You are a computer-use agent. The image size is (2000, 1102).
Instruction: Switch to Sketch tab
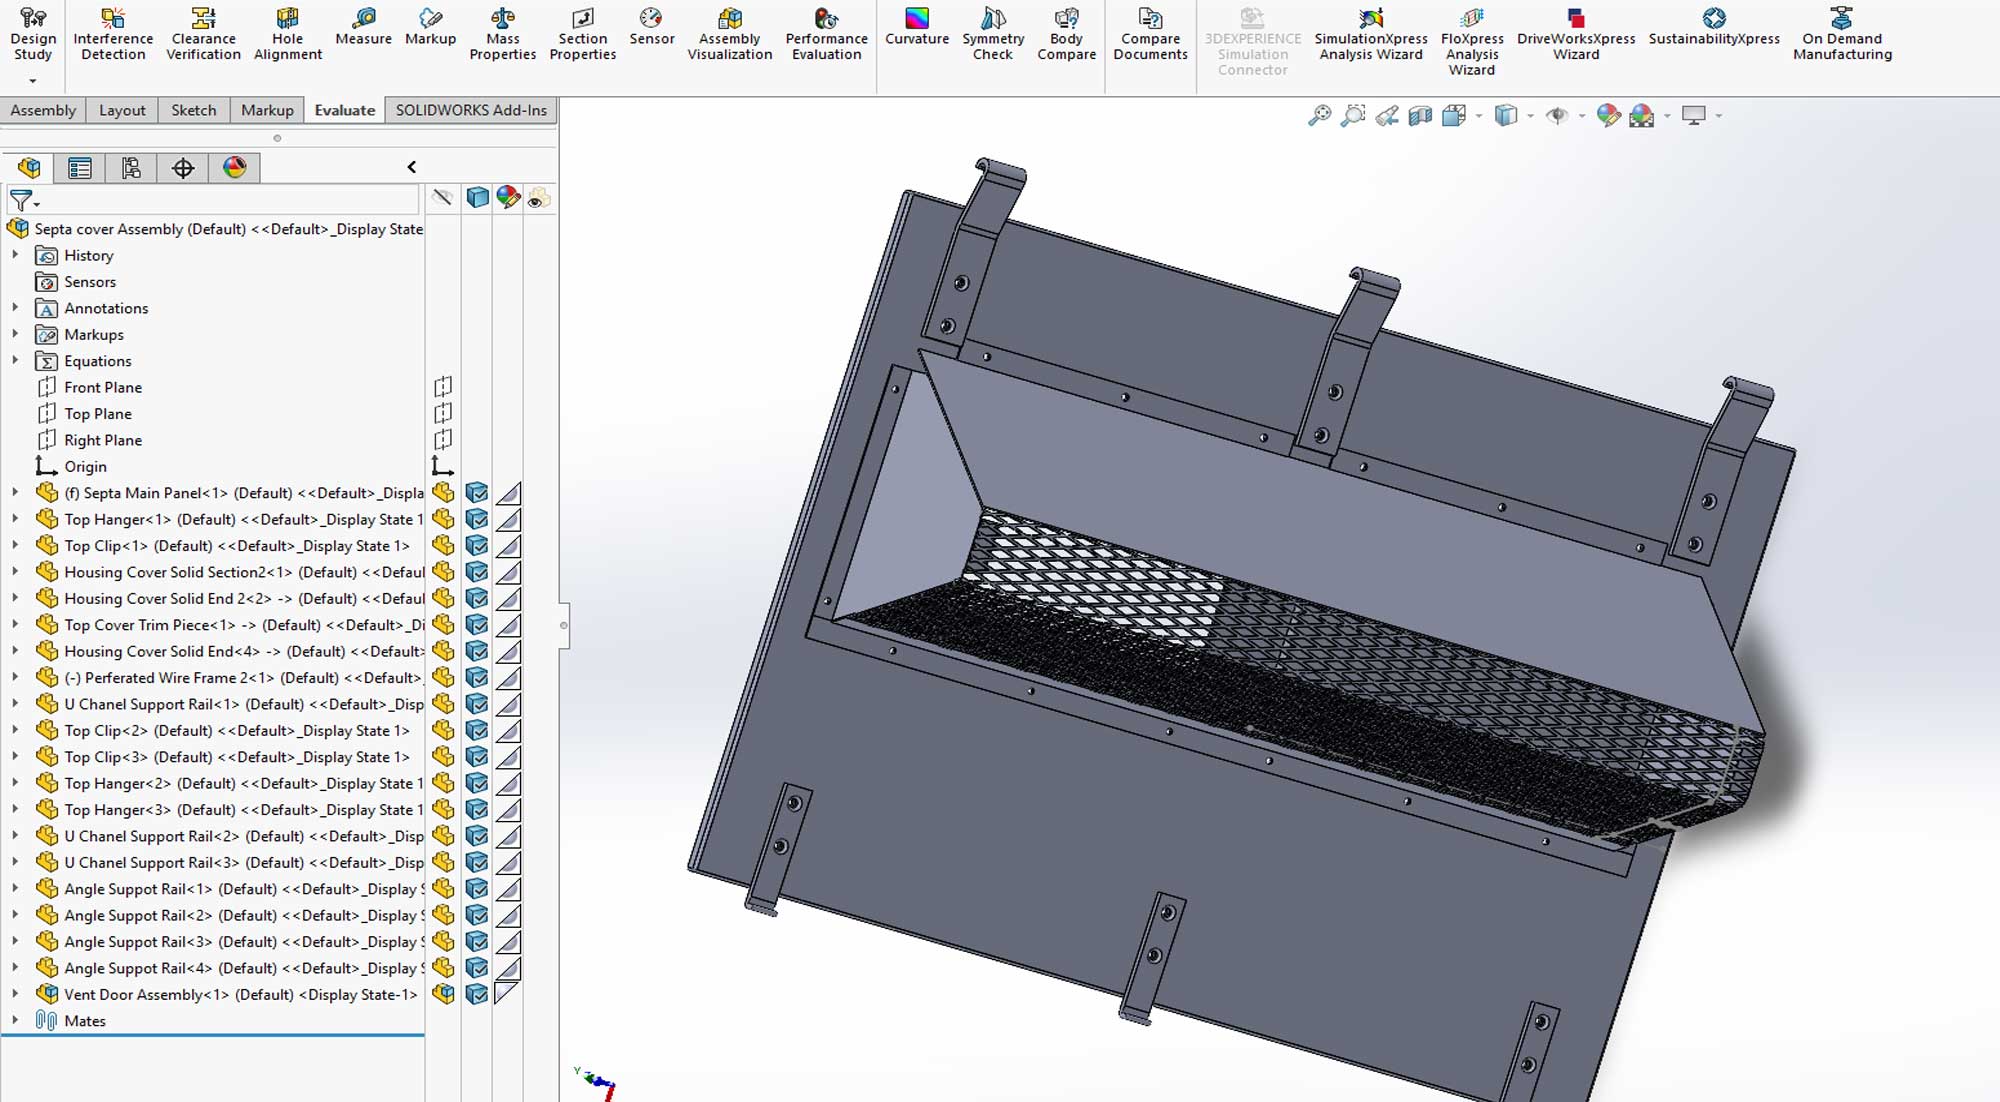(193, 110)
